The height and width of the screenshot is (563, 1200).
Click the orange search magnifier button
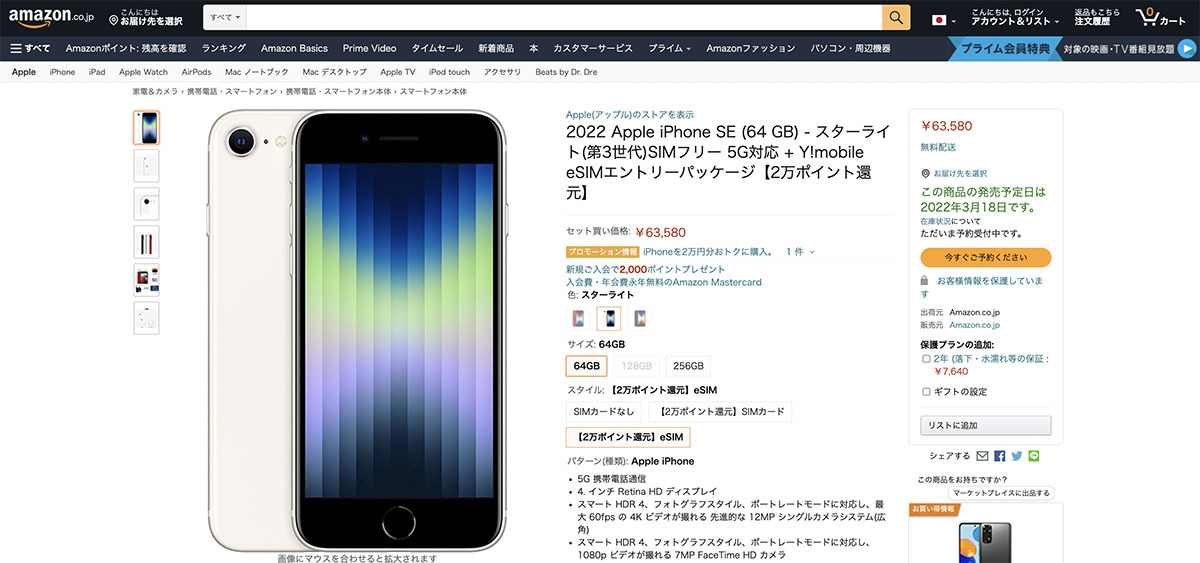(896, 17)
